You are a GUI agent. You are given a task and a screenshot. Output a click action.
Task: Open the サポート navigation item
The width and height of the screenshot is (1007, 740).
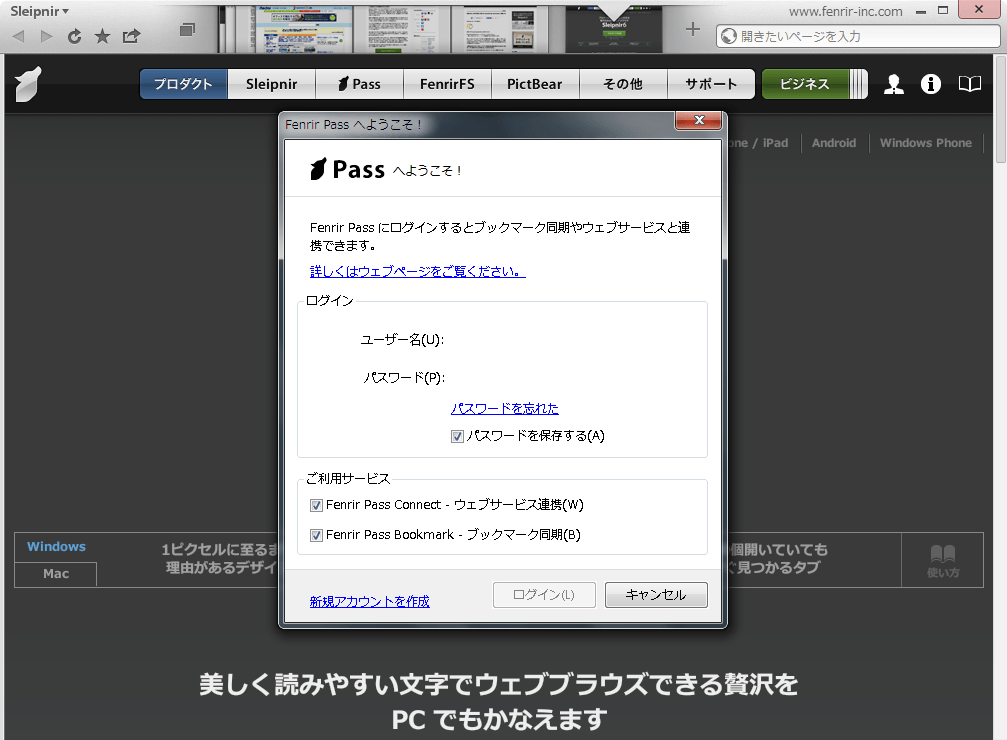click(711, 84)
